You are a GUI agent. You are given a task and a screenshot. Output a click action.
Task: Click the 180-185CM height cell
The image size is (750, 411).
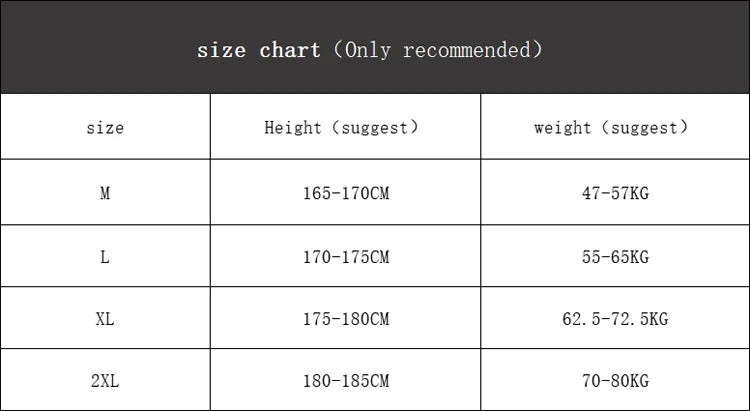[345, 381]
